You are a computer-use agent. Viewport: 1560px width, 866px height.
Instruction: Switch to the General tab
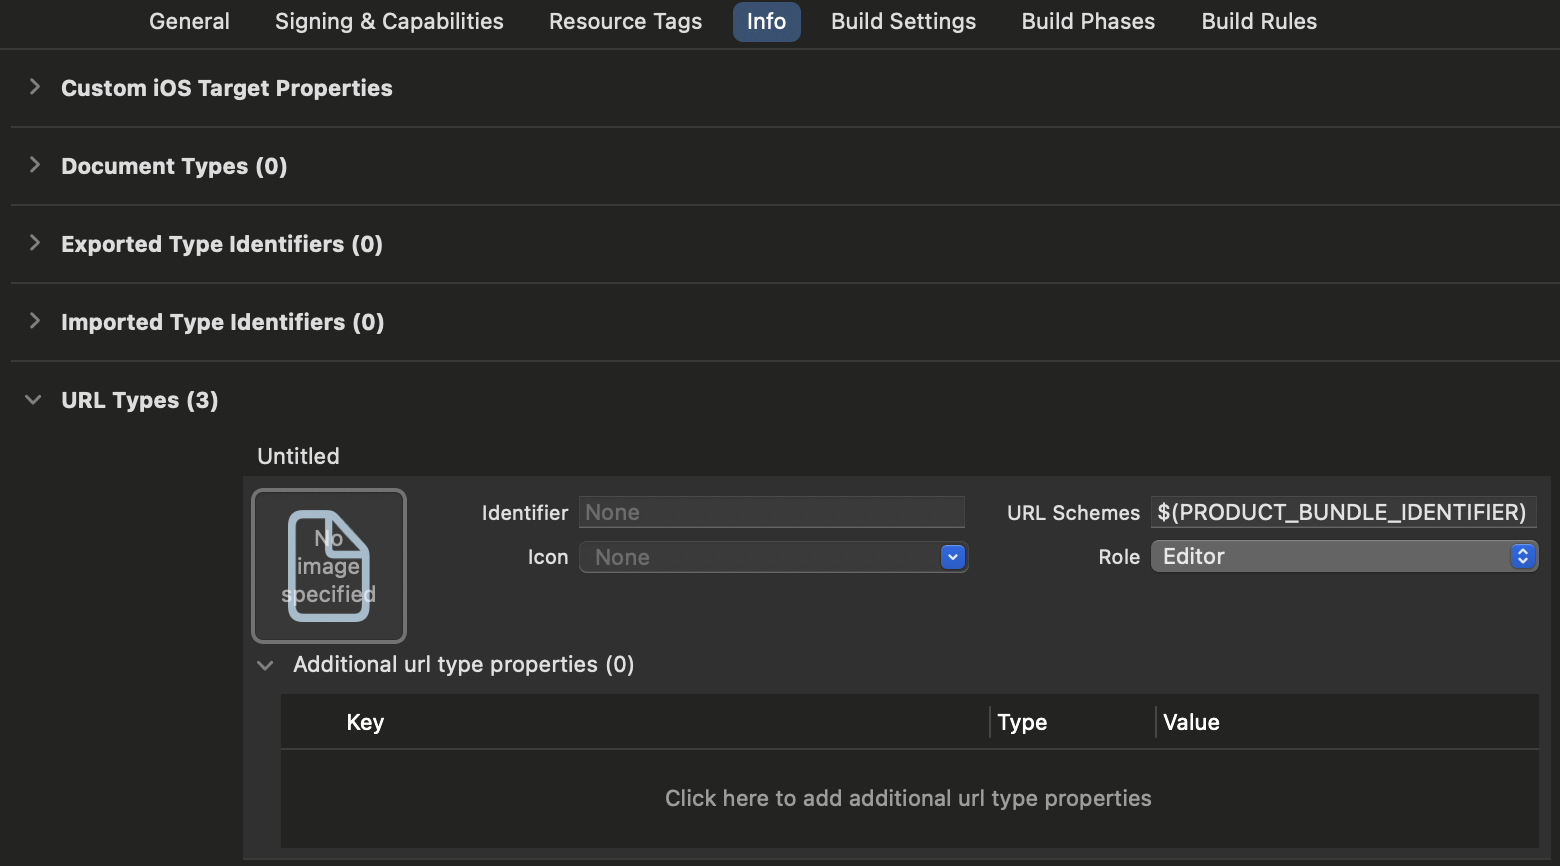point(189,21)
